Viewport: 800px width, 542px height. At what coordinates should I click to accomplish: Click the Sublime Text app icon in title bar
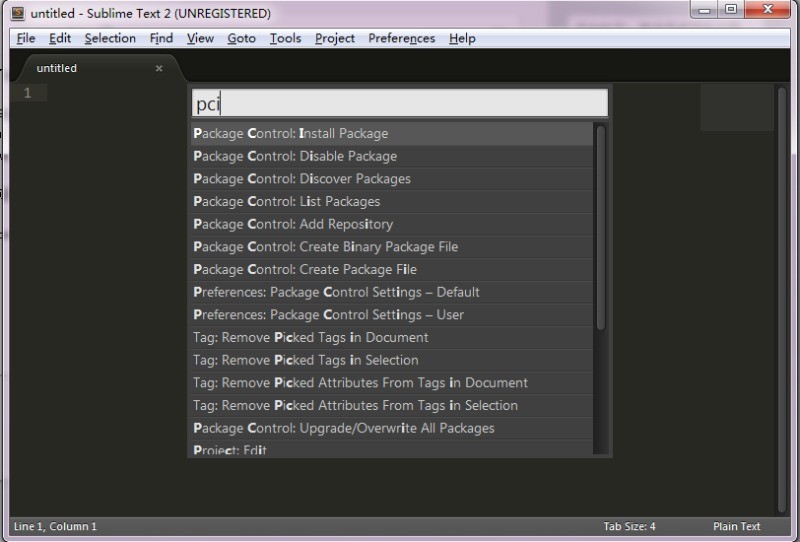coord(17,13)
